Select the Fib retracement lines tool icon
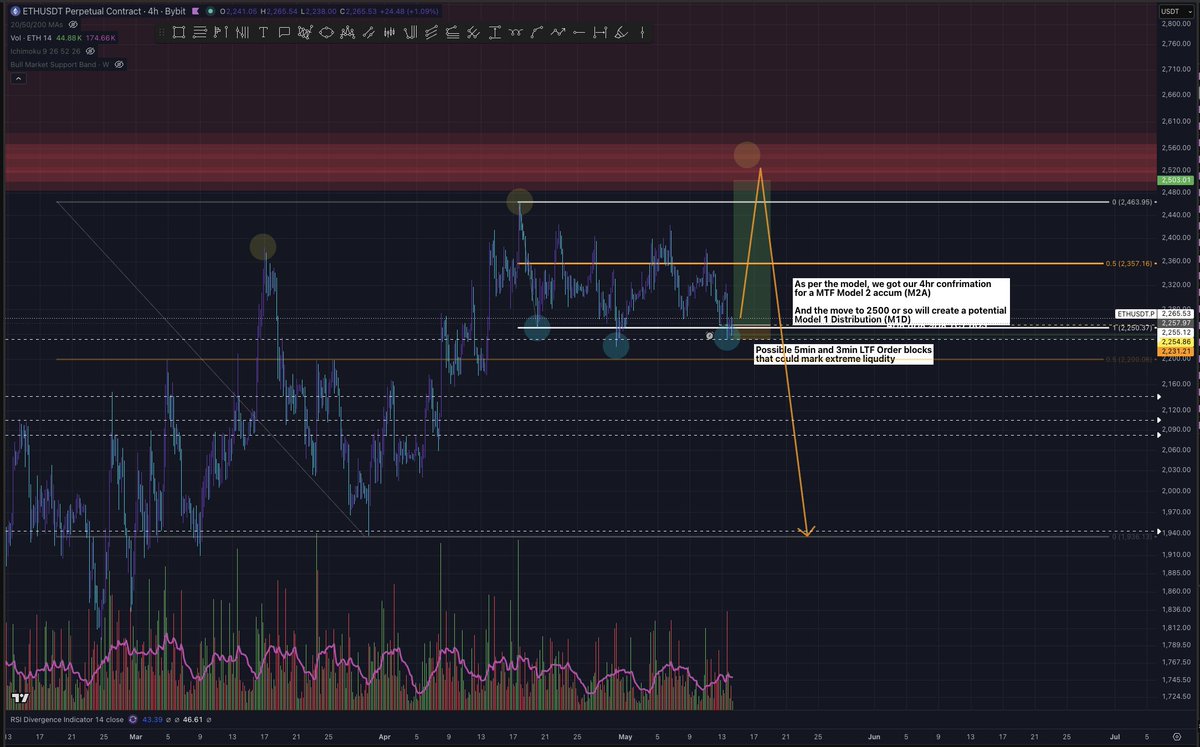Viewport: 1200px width, 747px height. point(452,32)
